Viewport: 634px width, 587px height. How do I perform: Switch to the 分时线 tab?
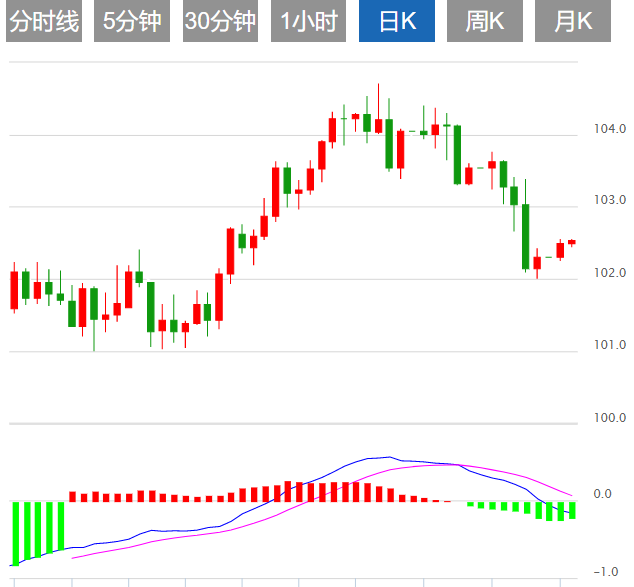tap(43, 22)
